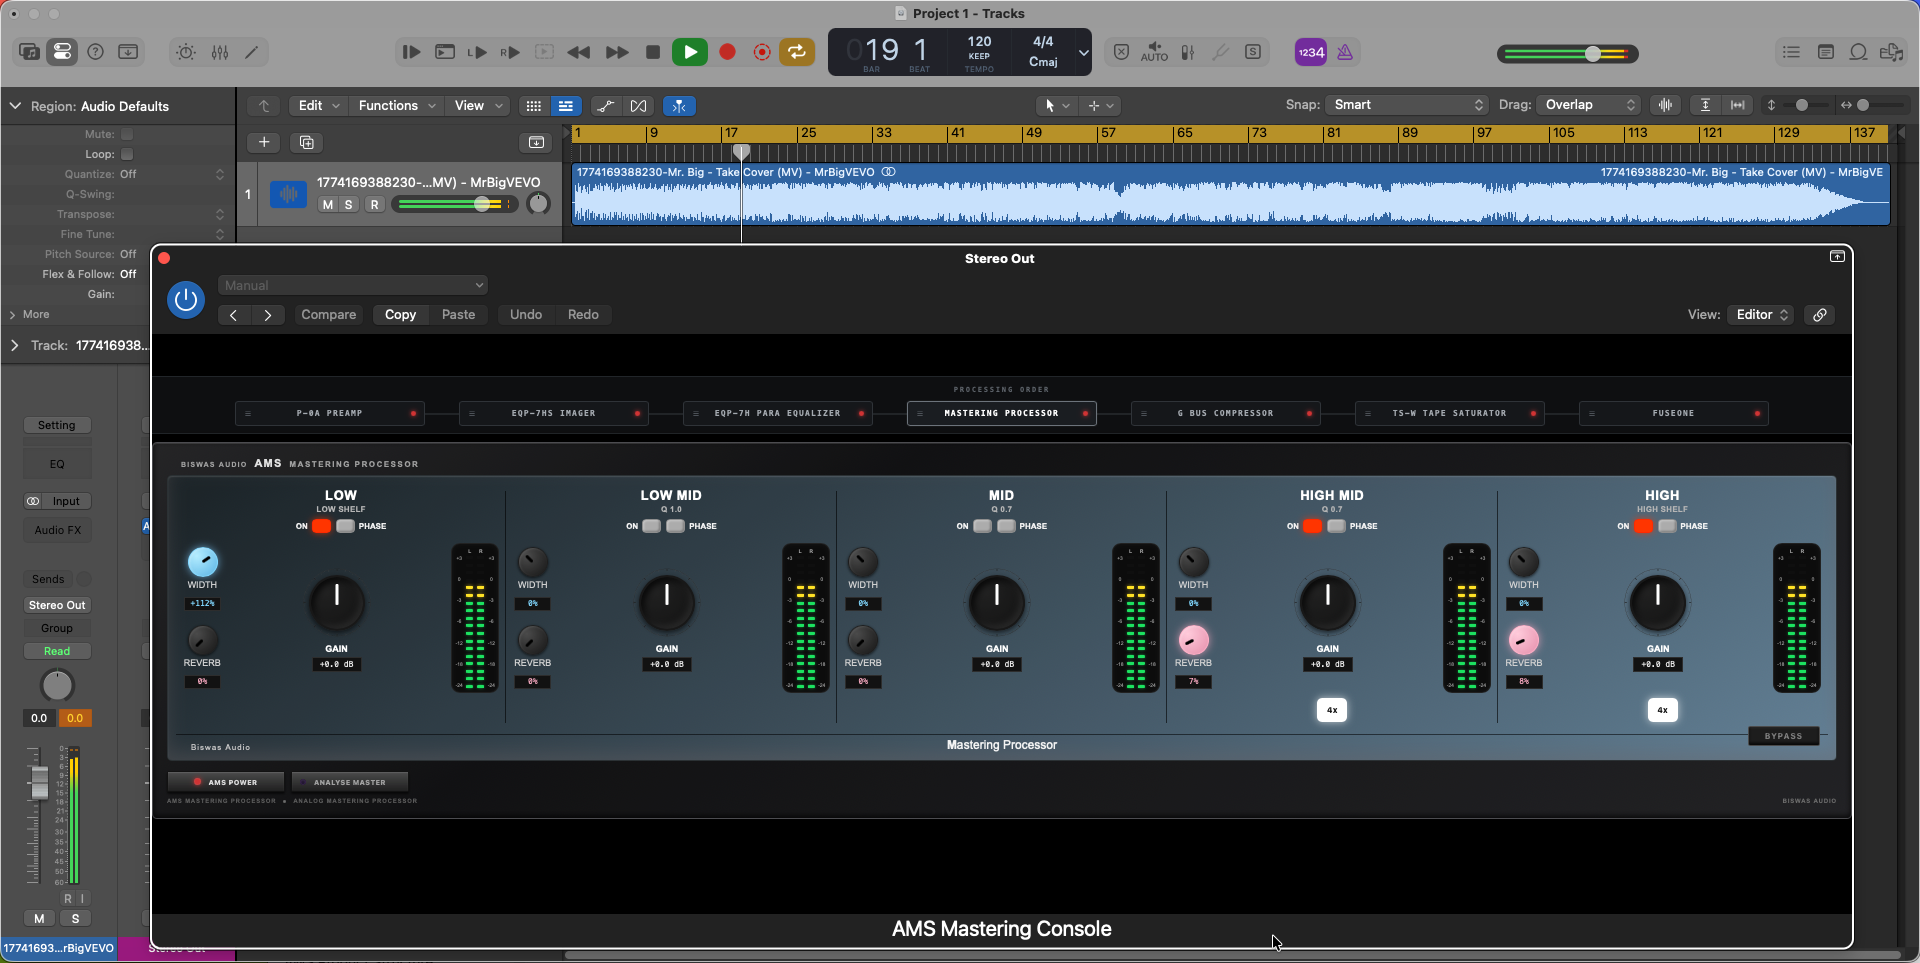Select the TS-W Tape Saturator module tab

[1449, 413]
